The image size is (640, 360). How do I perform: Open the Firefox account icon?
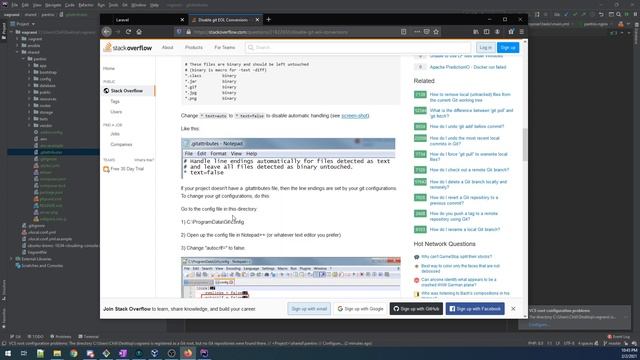pyautogui.click(x=497, y=31)
